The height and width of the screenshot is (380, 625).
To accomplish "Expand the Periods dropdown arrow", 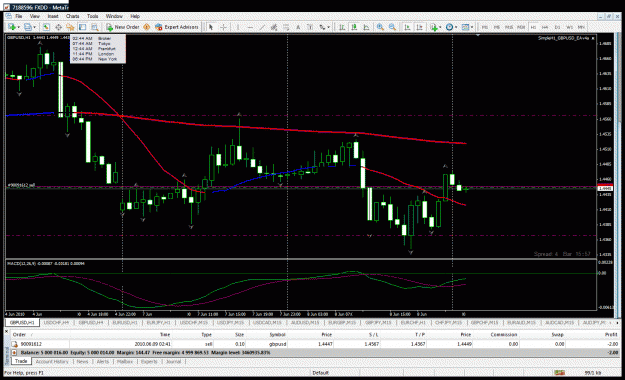I will pos(456,27).
